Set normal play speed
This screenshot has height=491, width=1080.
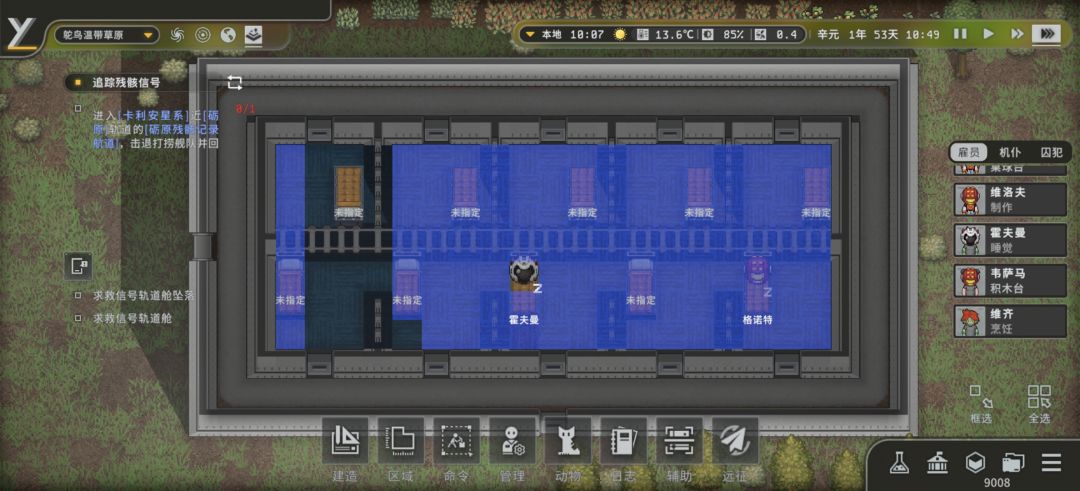[x=988, y=34]
